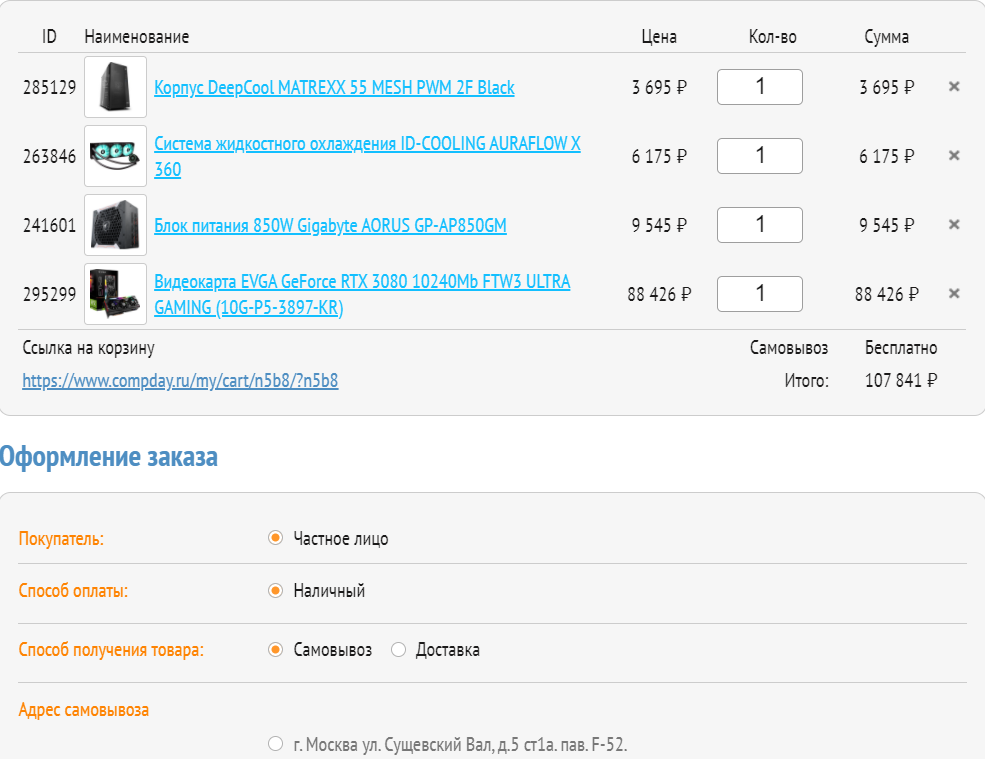Viewport: 985px width, 759px height.
Task: Open Корпус DeepCool MATREXX 55 MESH link
Action: pos(334,87)
